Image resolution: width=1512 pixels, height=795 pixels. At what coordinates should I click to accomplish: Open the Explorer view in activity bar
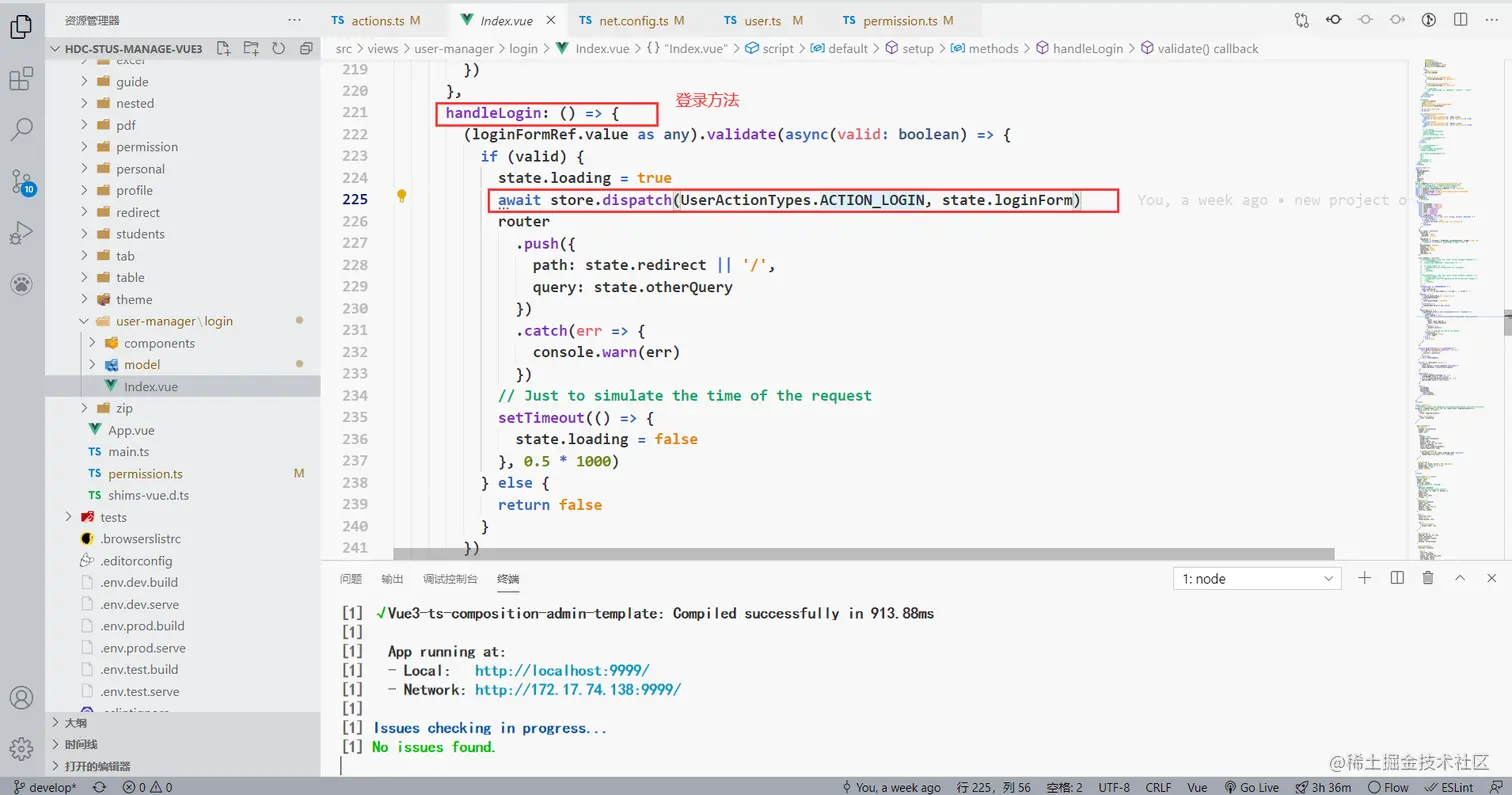point(21,26)
